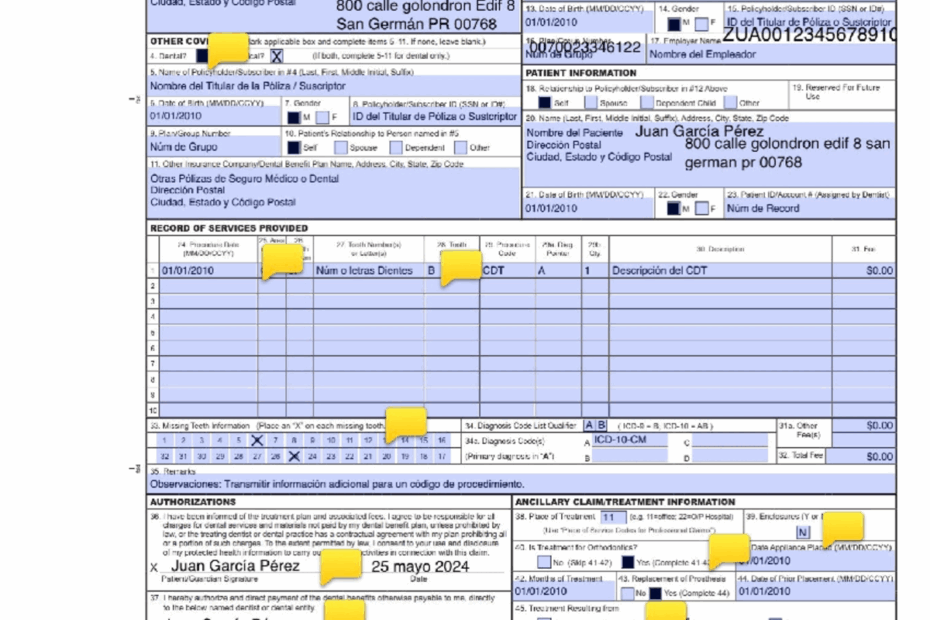Click the Place of Treatment field showing 11
Viewport: 930px width, 620px height.
tap(609, 518)
